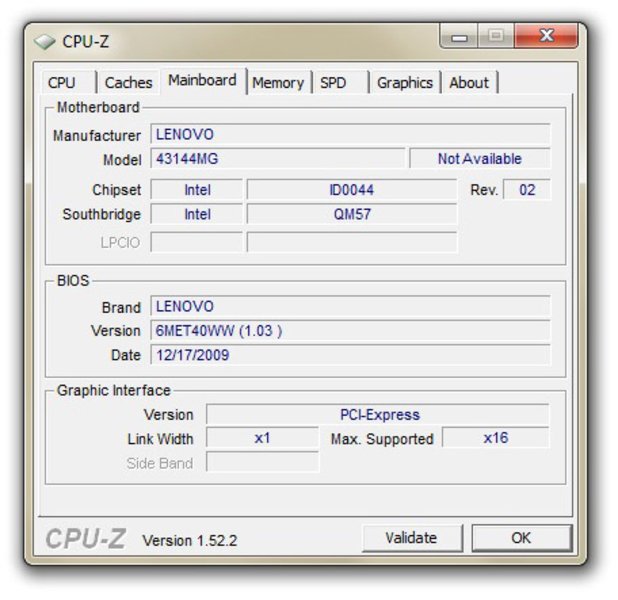Click the Motherboard group label

[98, 107]
